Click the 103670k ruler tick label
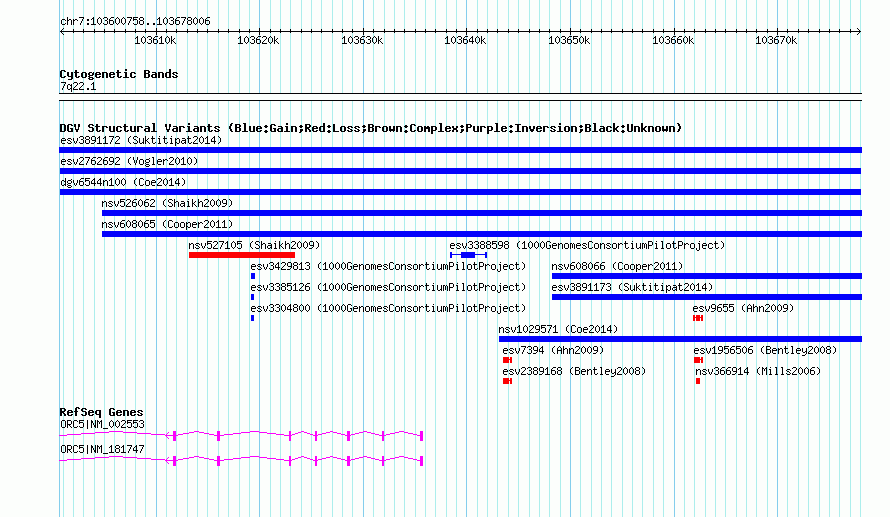Image resolution: width=890 pixels, height=517 pixels. pyautogui.click(x=776, y=41)
